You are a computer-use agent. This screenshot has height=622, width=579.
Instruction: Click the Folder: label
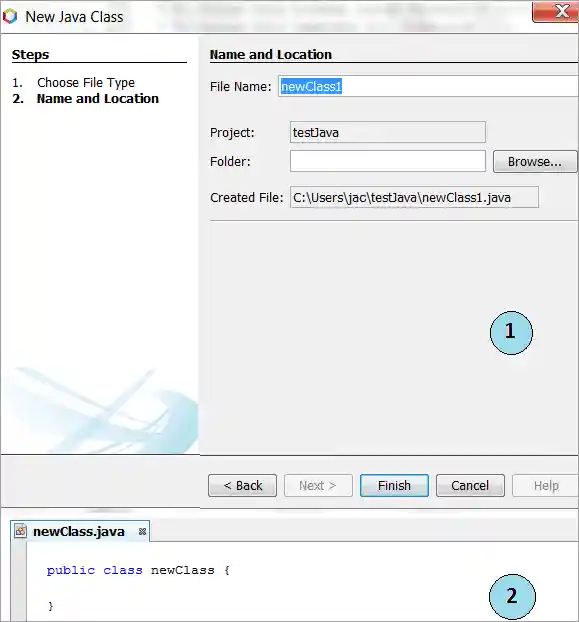click(x=230, y=161)
